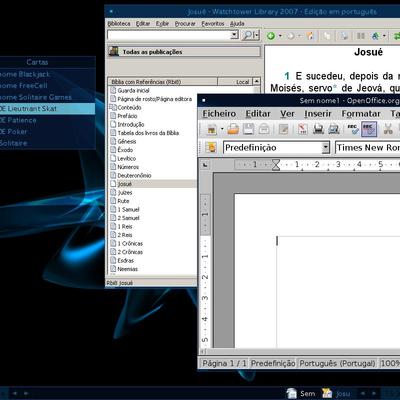Click Predefinição page style in status bar
400x400 pixels.
[x=273, y=363]
